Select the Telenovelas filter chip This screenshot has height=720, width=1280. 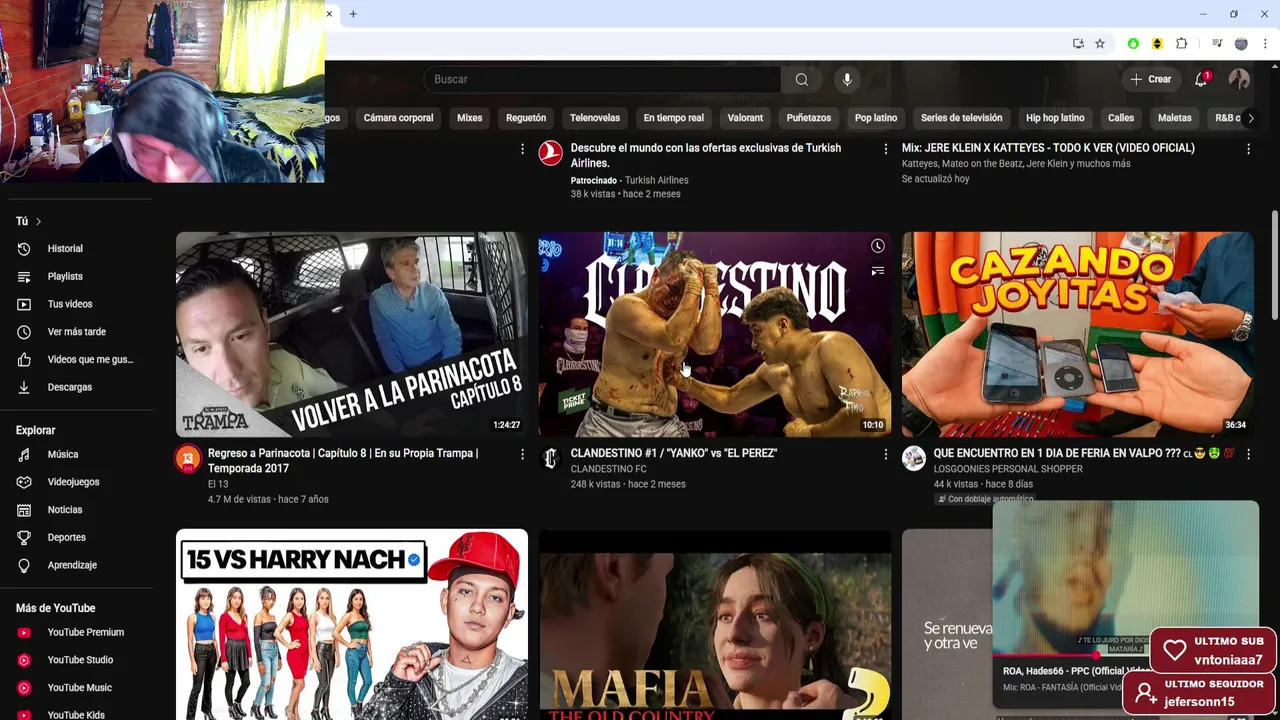pyautogui.click(x=595, y=118)
